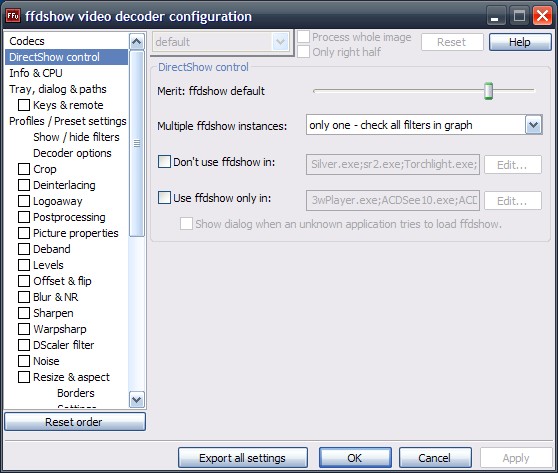Check "Don't use ffdshow in" option
This screenshot has width=558, height=473.
pyautogui.click(x=164, y=162)
